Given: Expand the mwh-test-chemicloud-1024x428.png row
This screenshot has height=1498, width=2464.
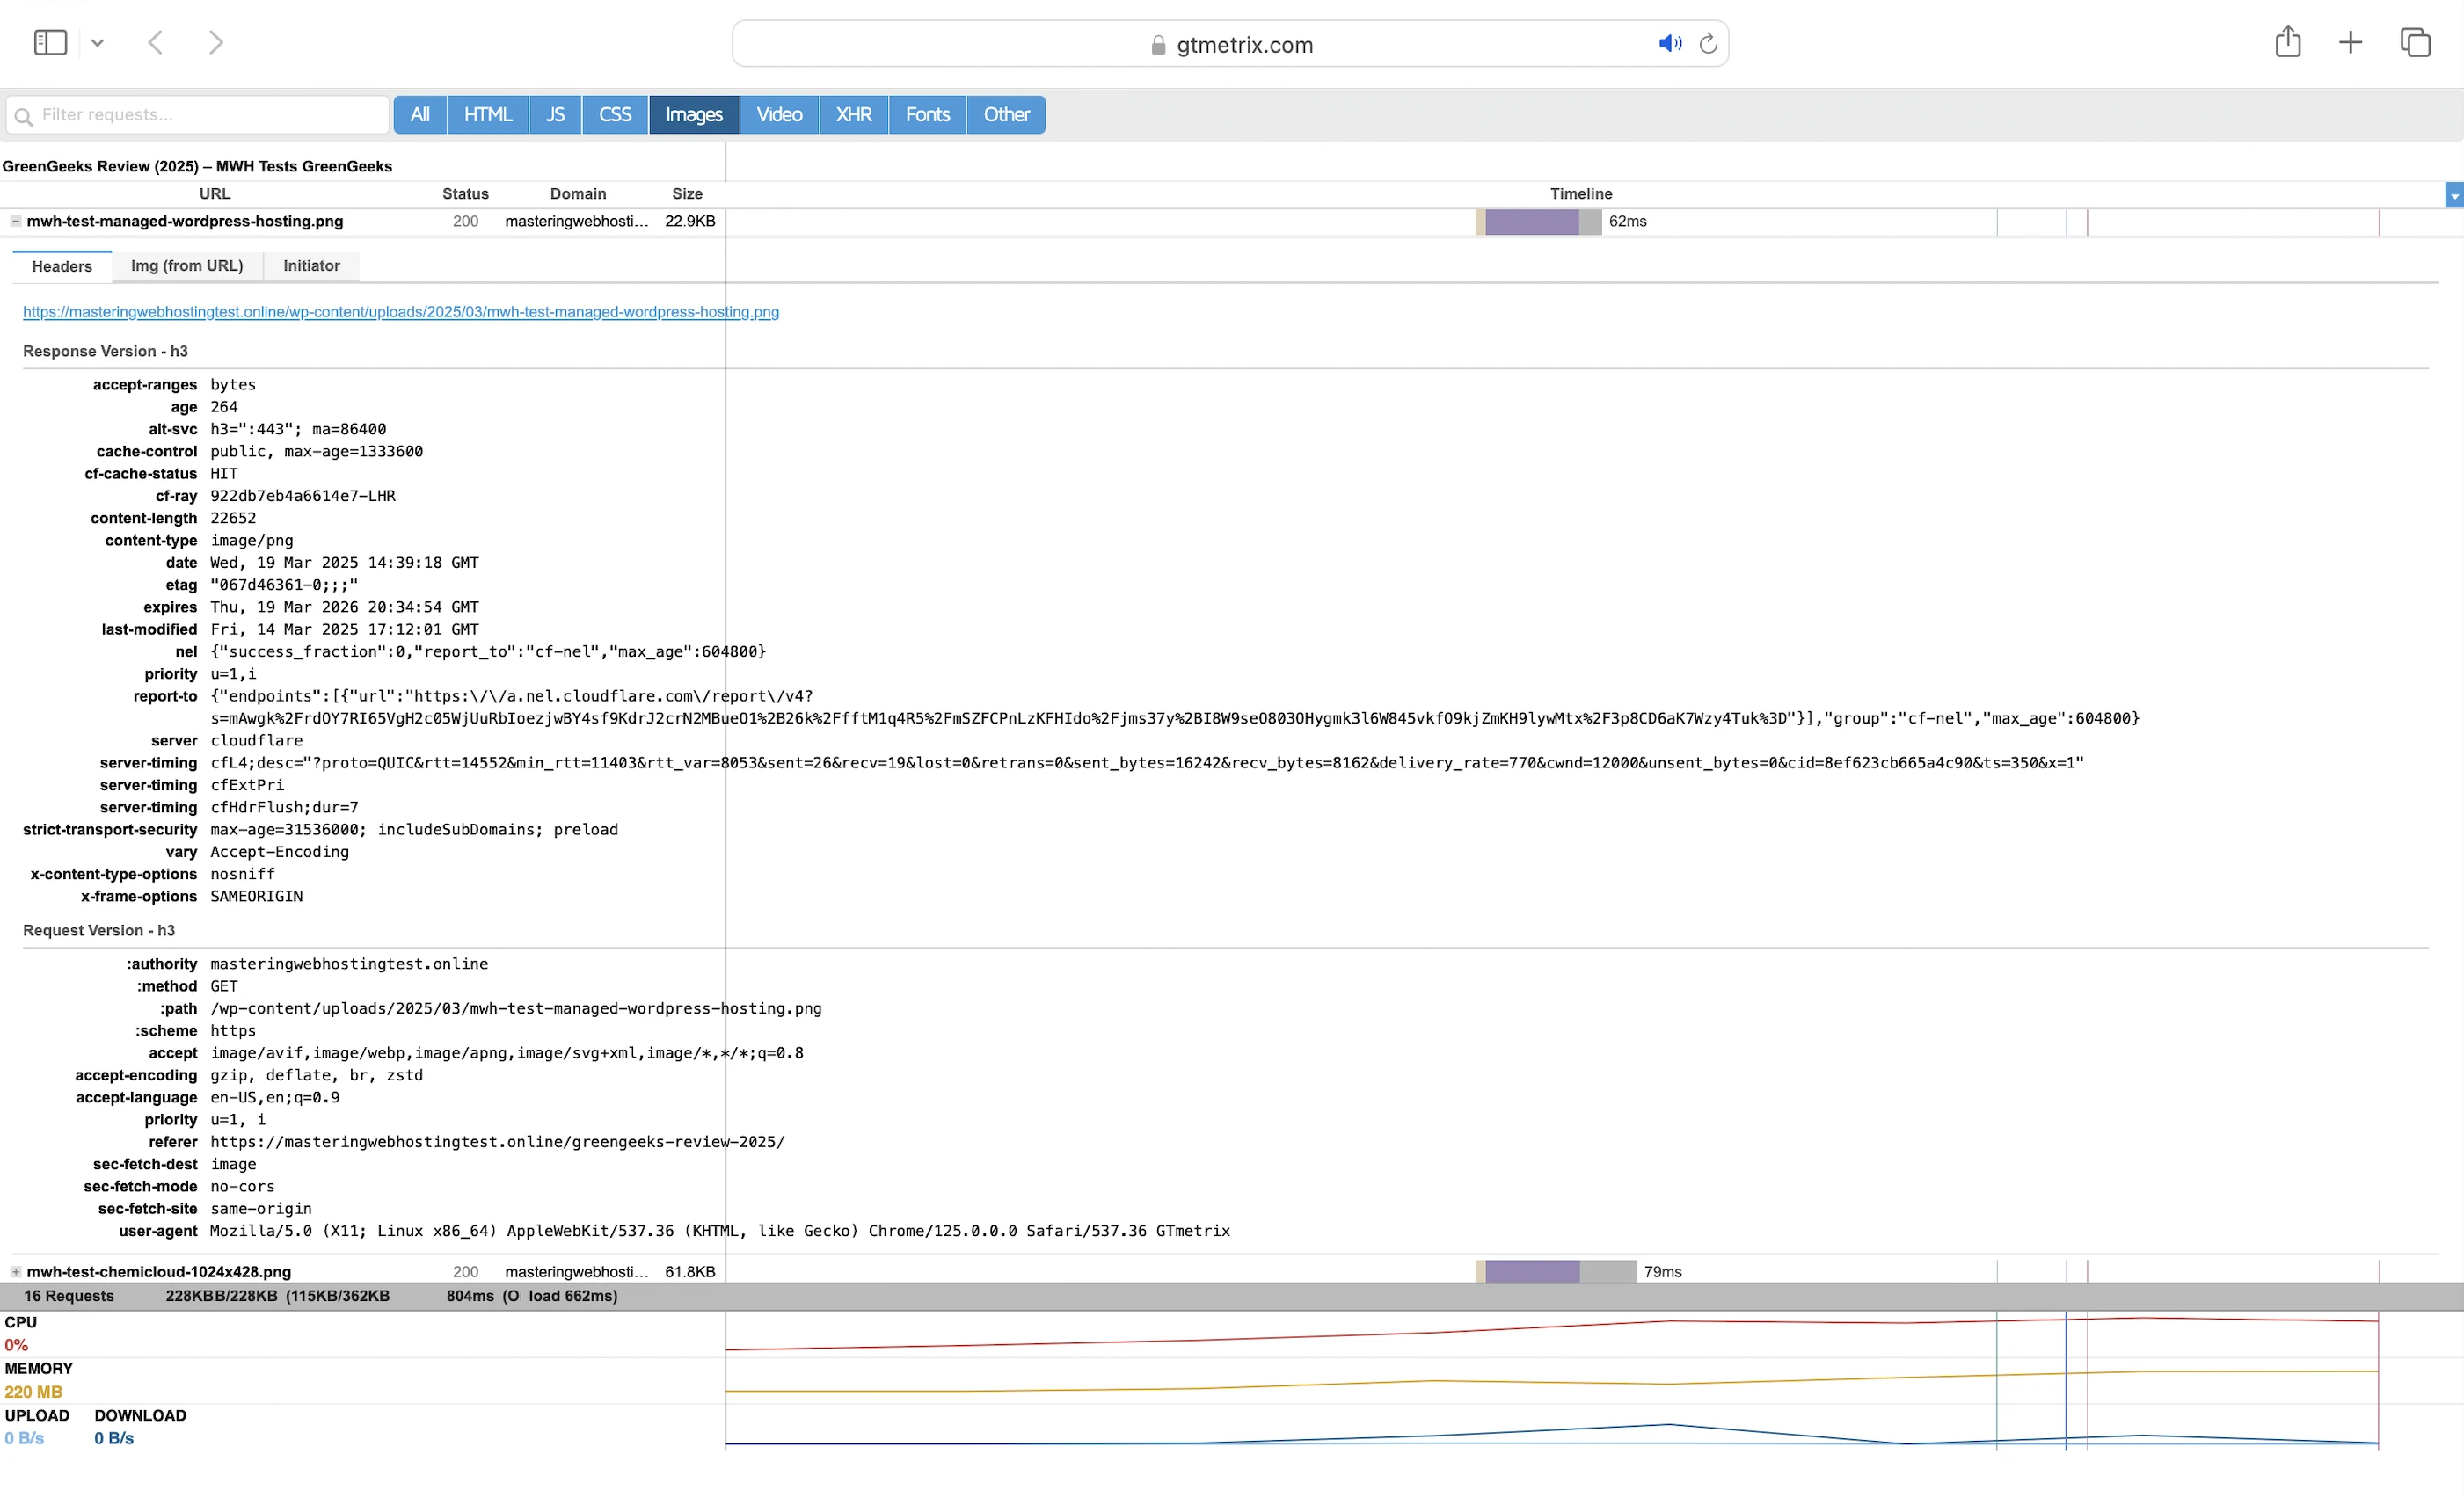Looking at the screenshot, I should (16, 1272).
